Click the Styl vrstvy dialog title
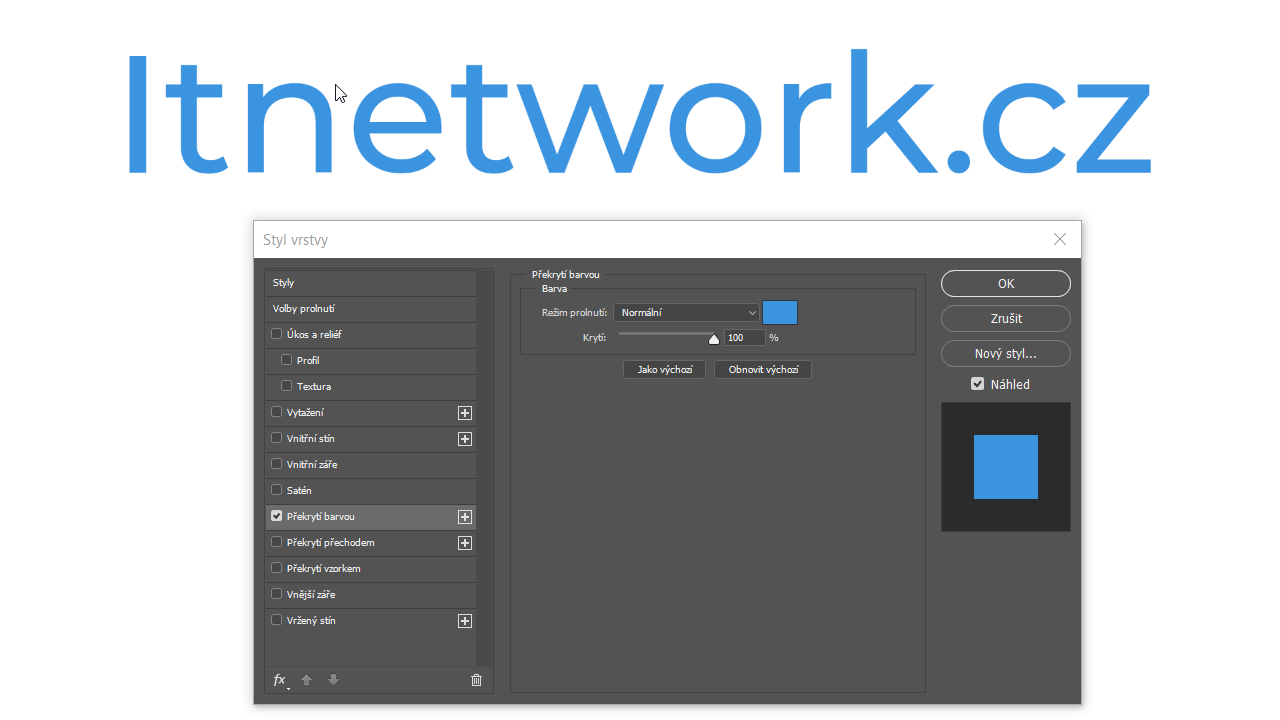This screenshot has height=720, width=1280. tap(295, 240)
